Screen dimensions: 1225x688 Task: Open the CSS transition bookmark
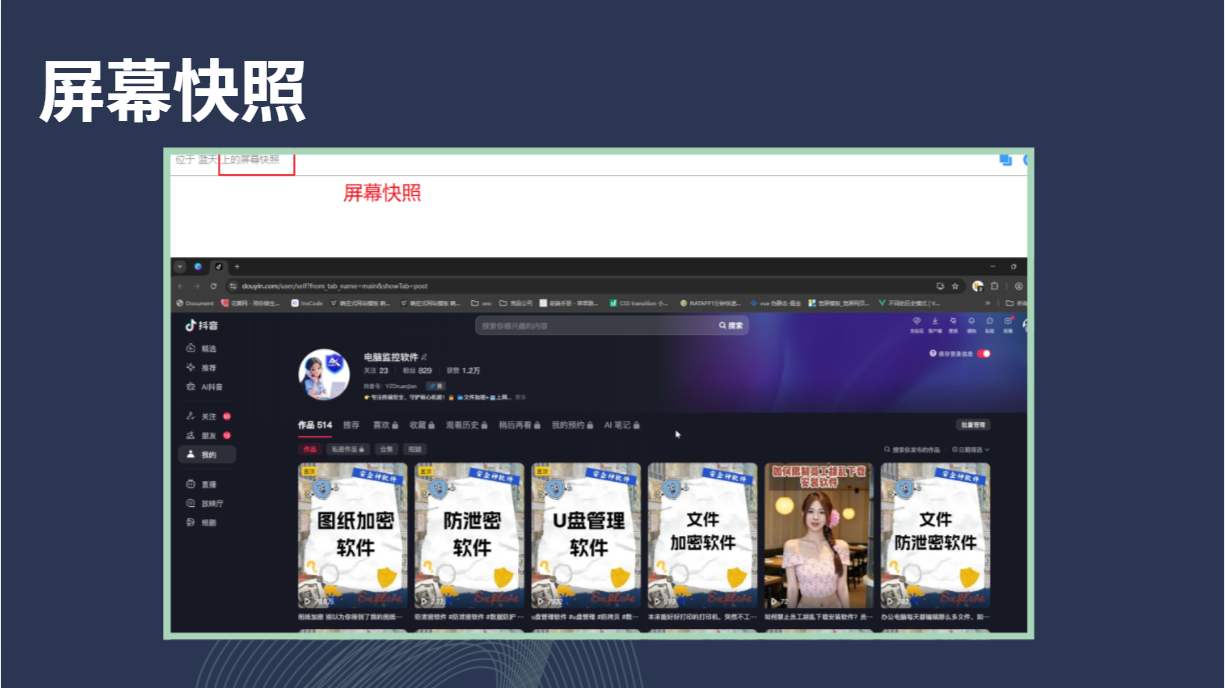coord(639,303)
